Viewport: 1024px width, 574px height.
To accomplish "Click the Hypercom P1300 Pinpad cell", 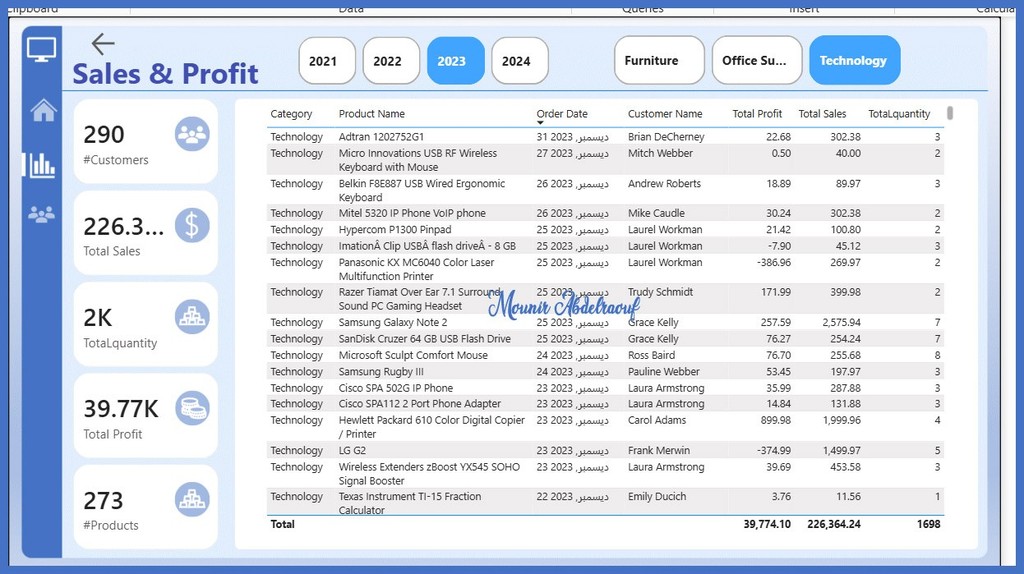I will 394,229.
